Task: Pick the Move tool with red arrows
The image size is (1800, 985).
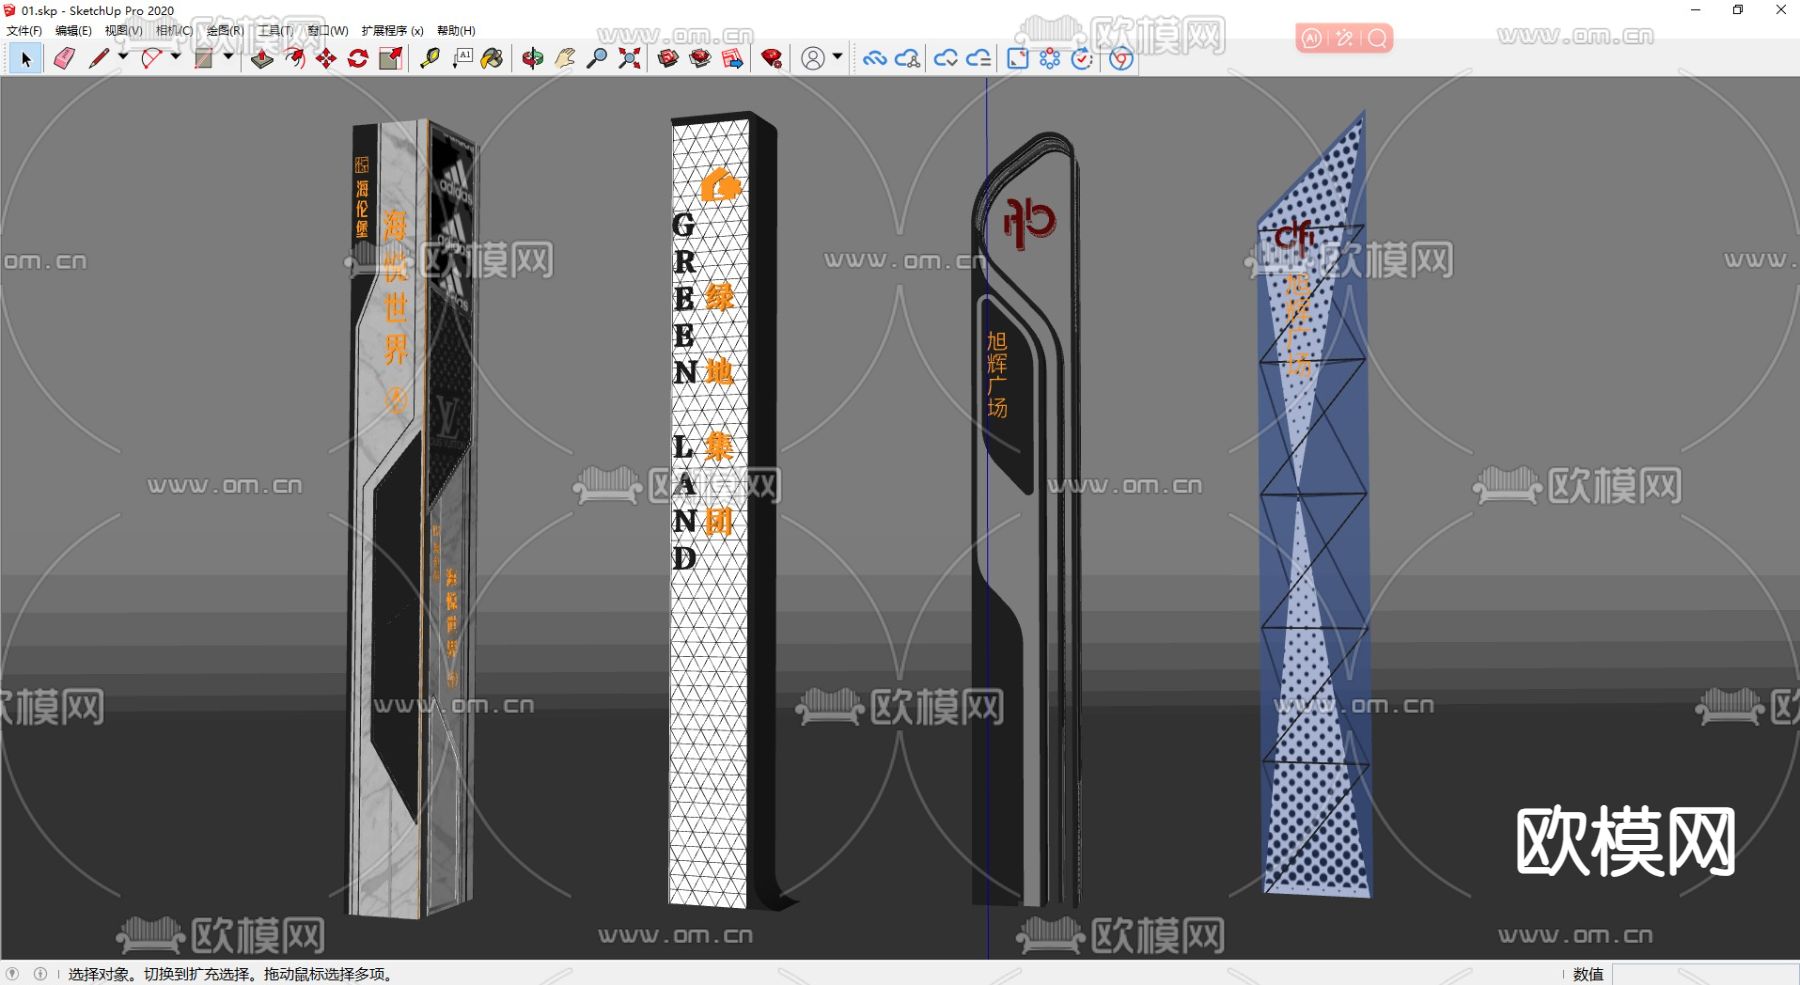Action: [x=326, y=59]
